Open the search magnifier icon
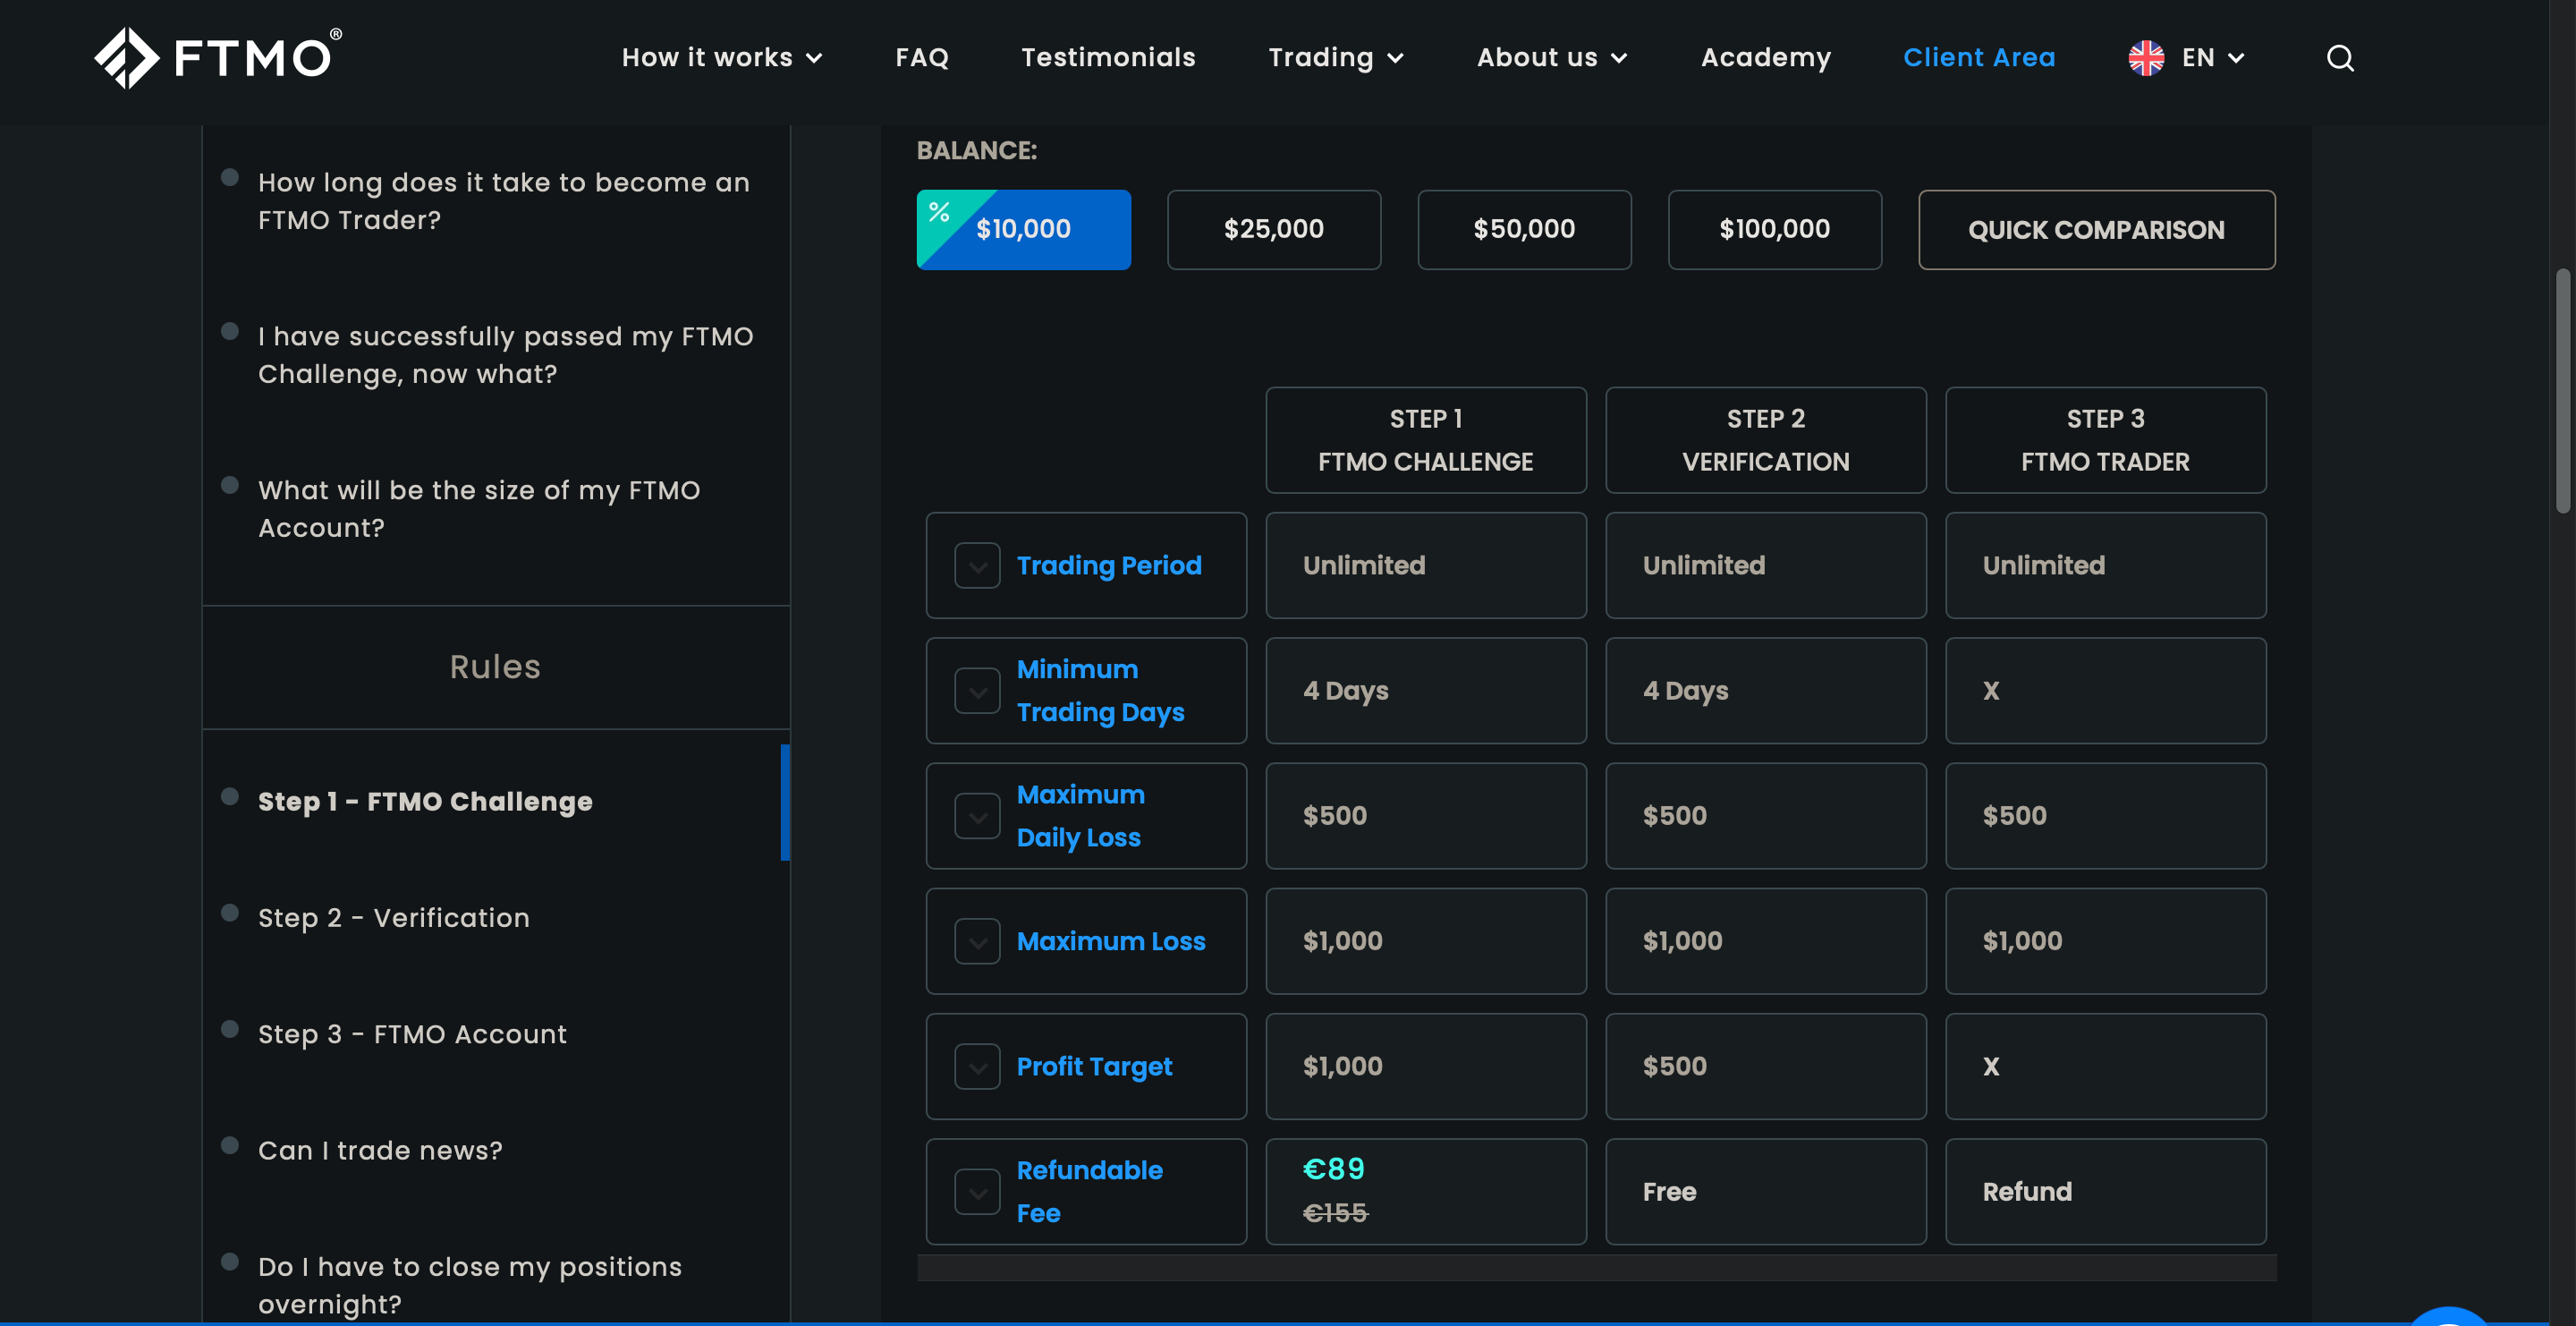This screenshot has height=1326, width=2576. [x=2340, y=58]
